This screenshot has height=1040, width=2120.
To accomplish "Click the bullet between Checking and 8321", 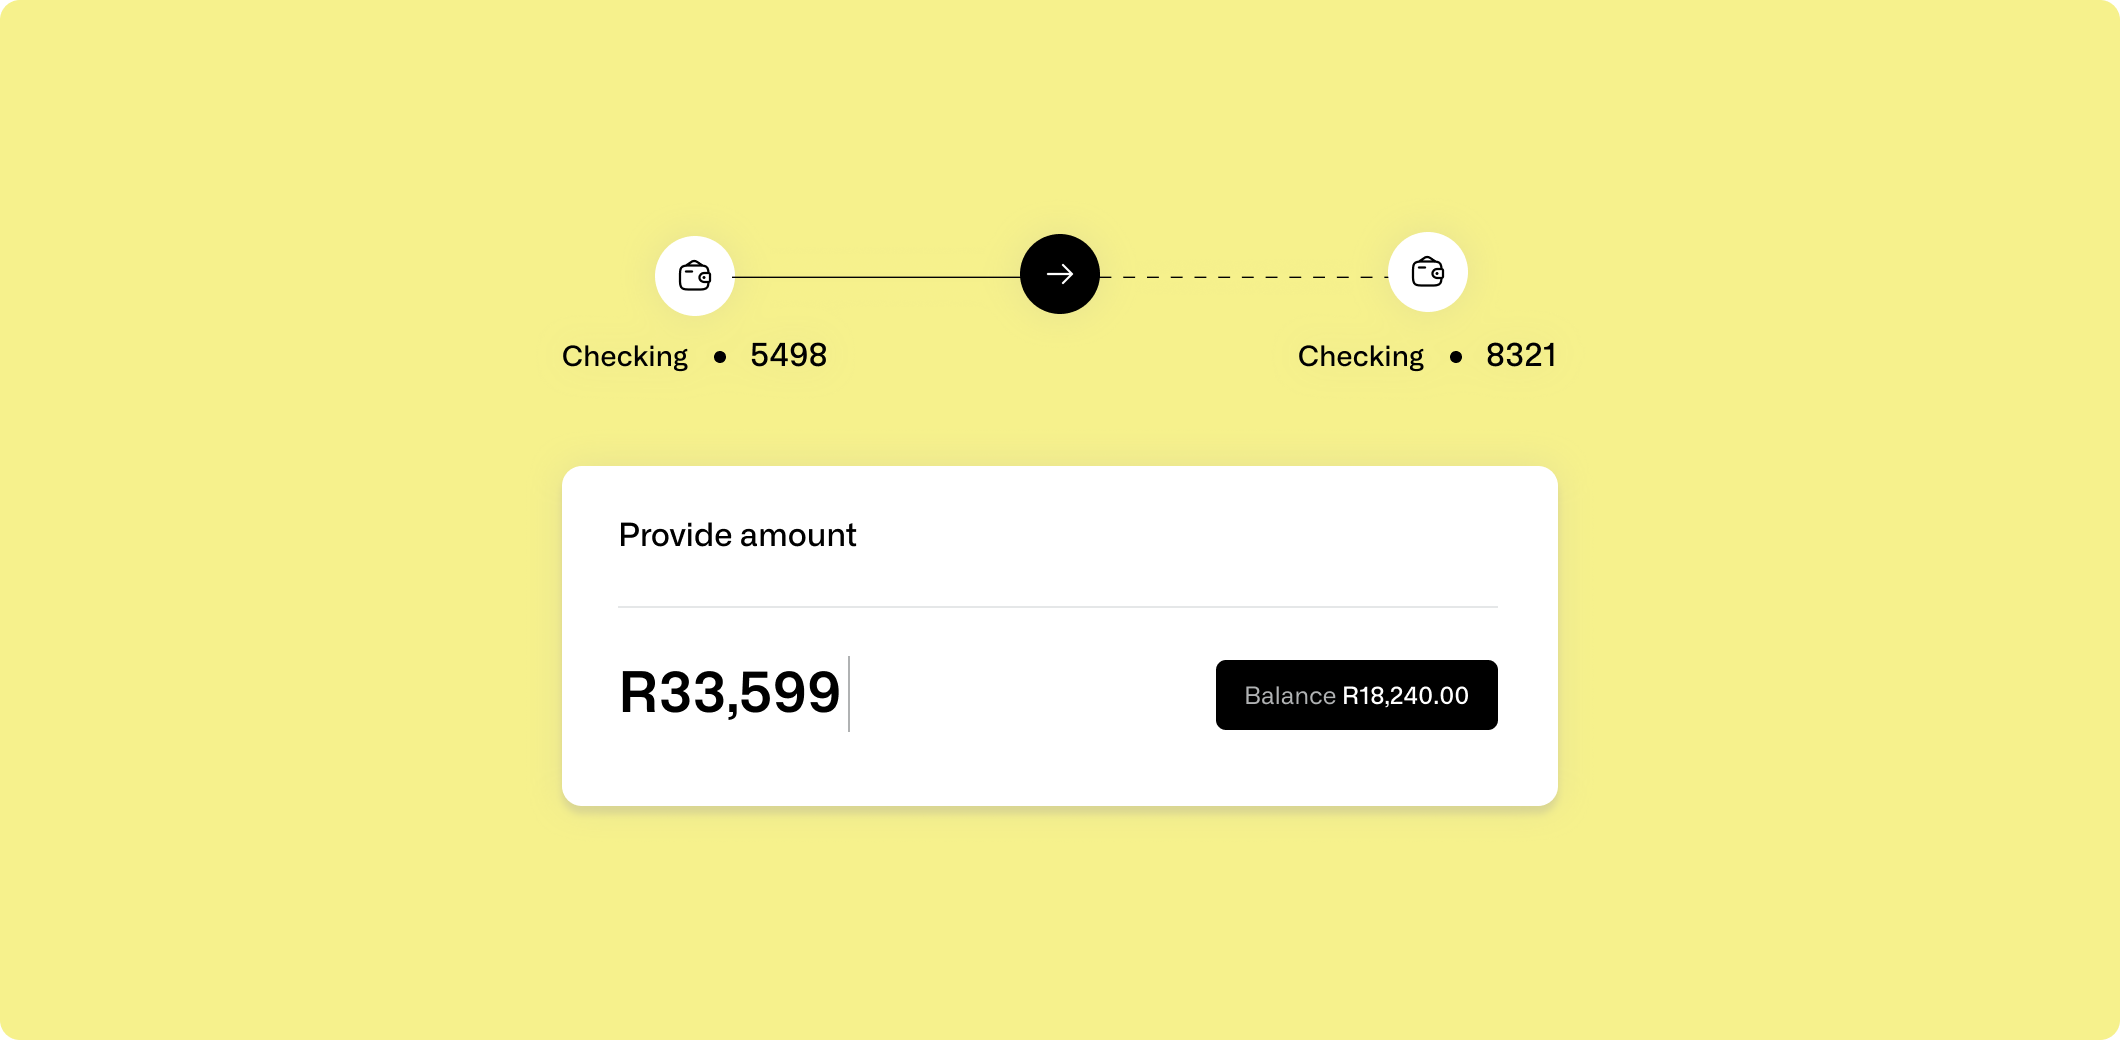I will (1456, 357).
